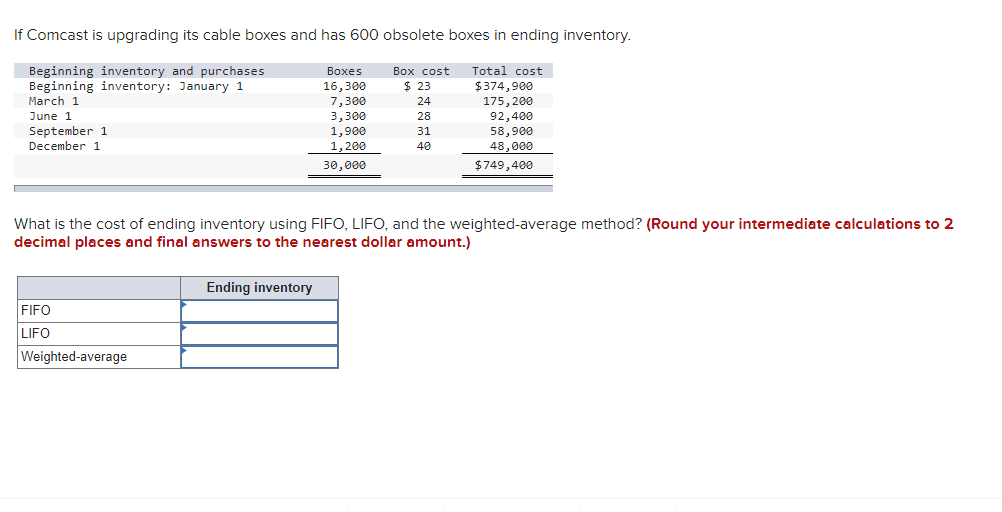Click the 48,000 total cost value
The width and height of the screenshot is (1002, 512).
pyautogui.click(x=511, y=146)
